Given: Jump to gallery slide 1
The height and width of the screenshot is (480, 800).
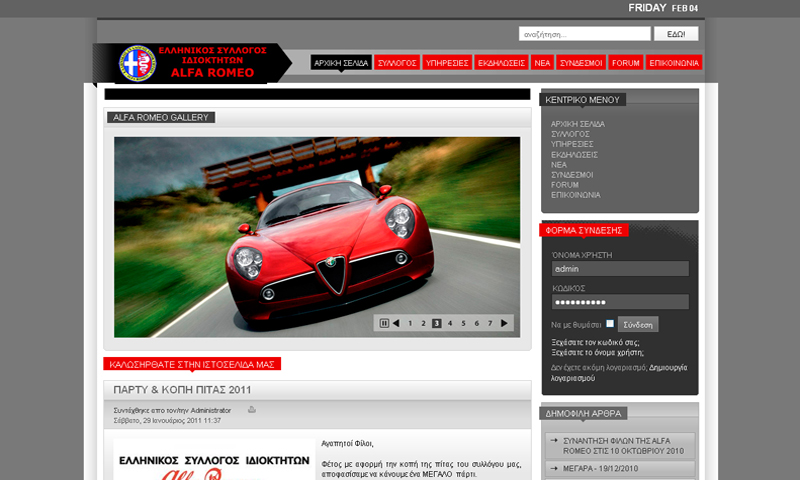Looking at the screenshot, I should tap(410, 323).
